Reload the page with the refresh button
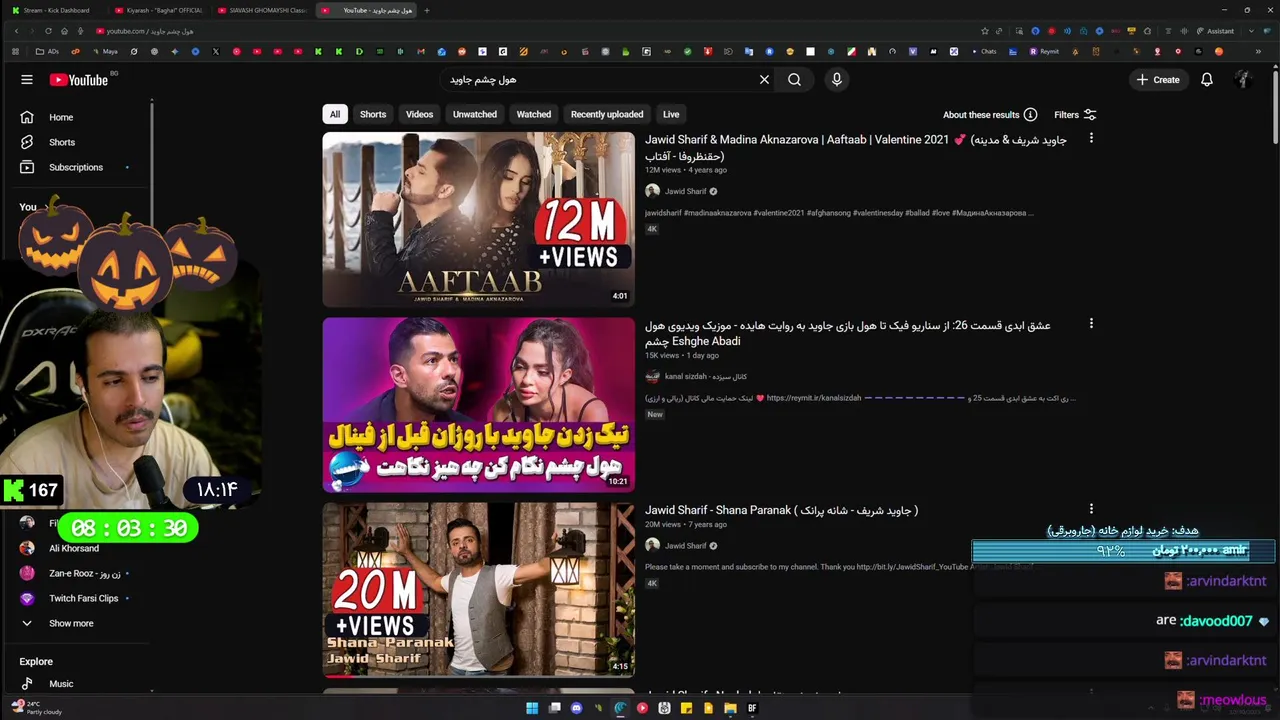Image resolution: width=1280 pixels, height=720 pixels. pyautogui.click(x=48, y=31)
